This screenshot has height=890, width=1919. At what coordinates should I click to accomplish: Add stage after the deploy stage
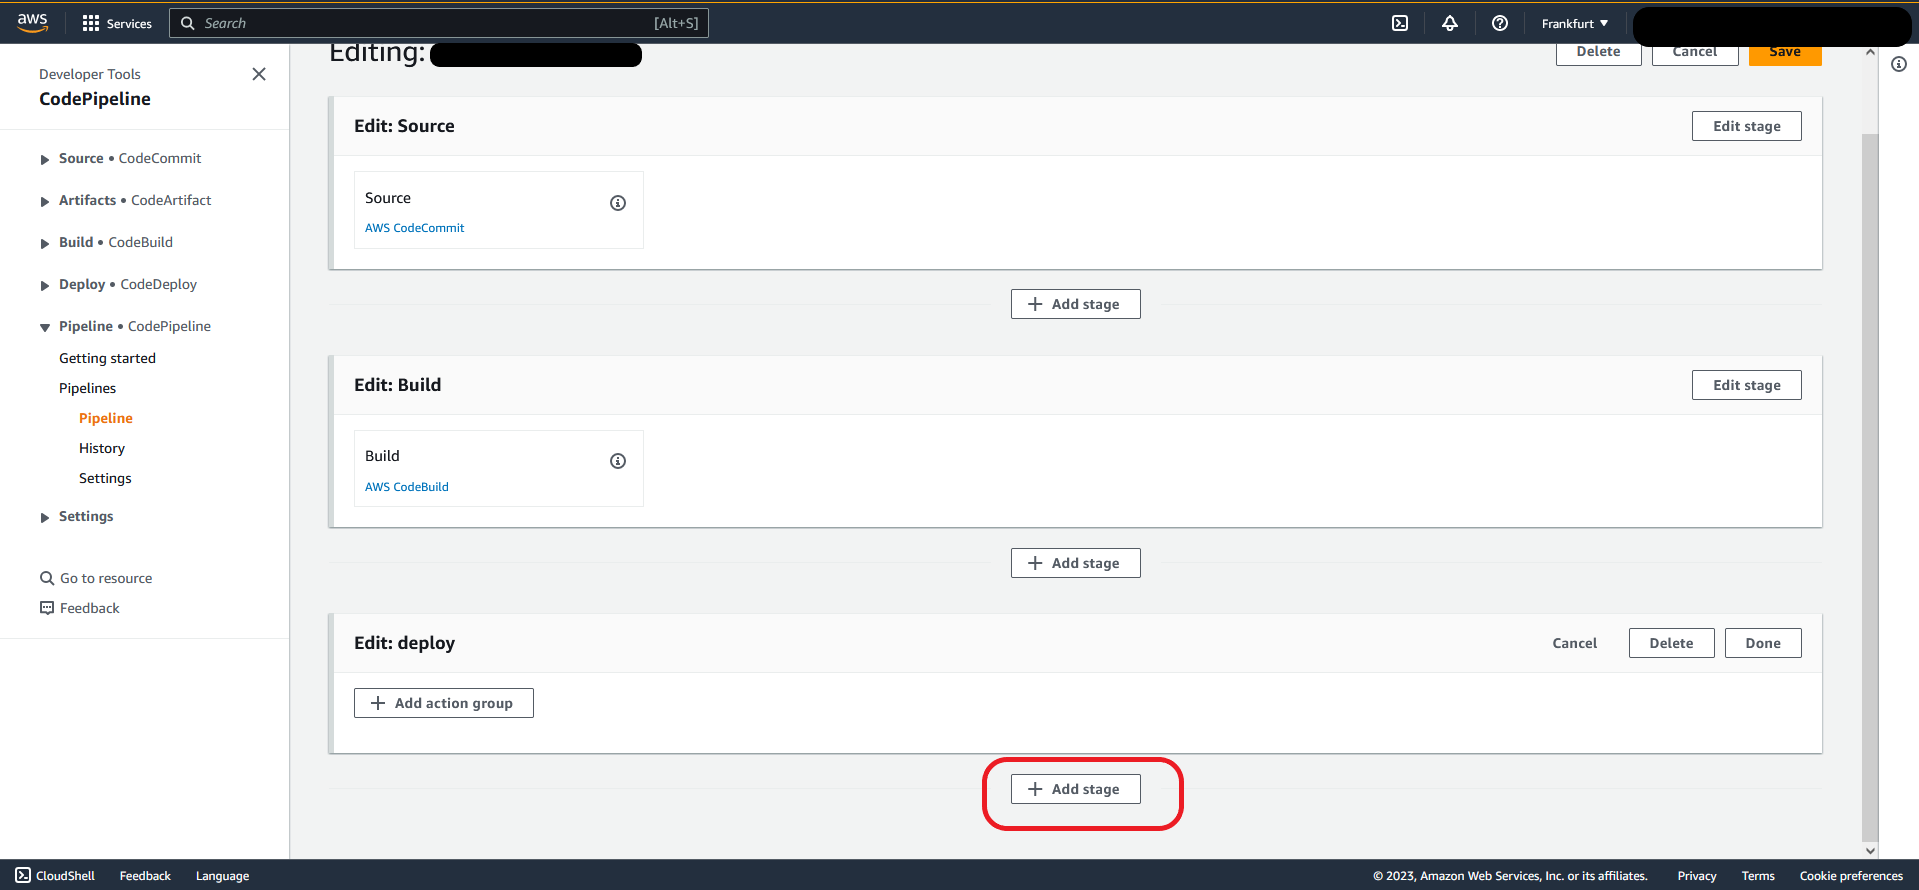pyautogui.click(x=1075, y=789)
